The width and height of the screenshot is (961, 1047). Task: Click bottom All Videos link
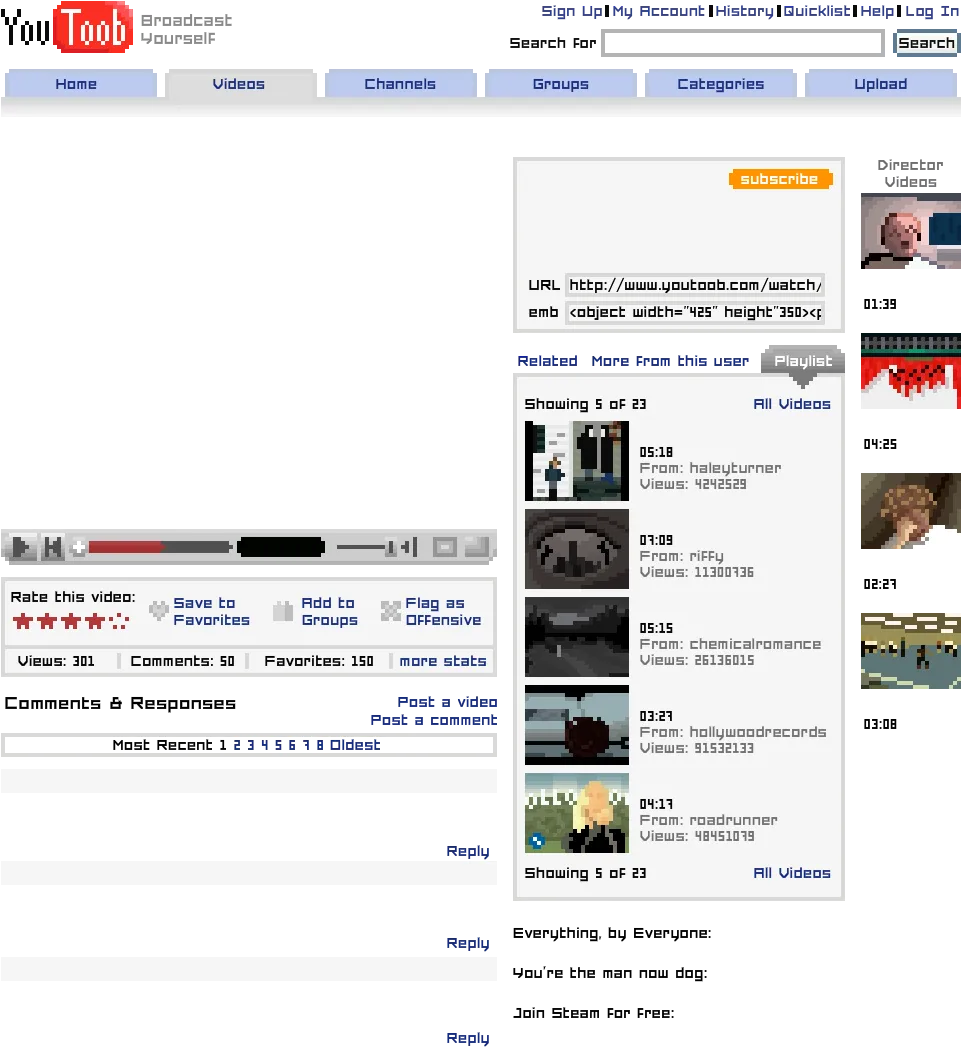pyautogui.click(x=792, y=873)
